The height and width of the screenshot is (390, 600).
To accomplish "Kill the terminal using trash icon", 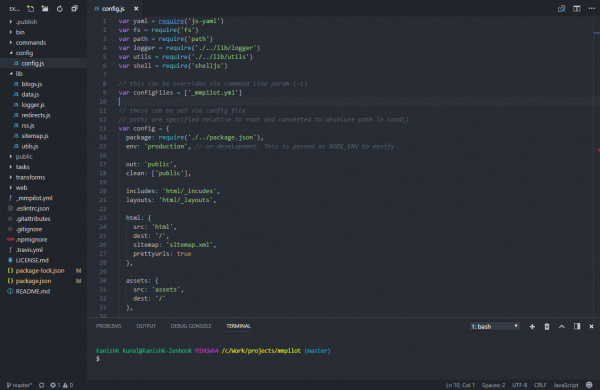I will pos(547,326).
